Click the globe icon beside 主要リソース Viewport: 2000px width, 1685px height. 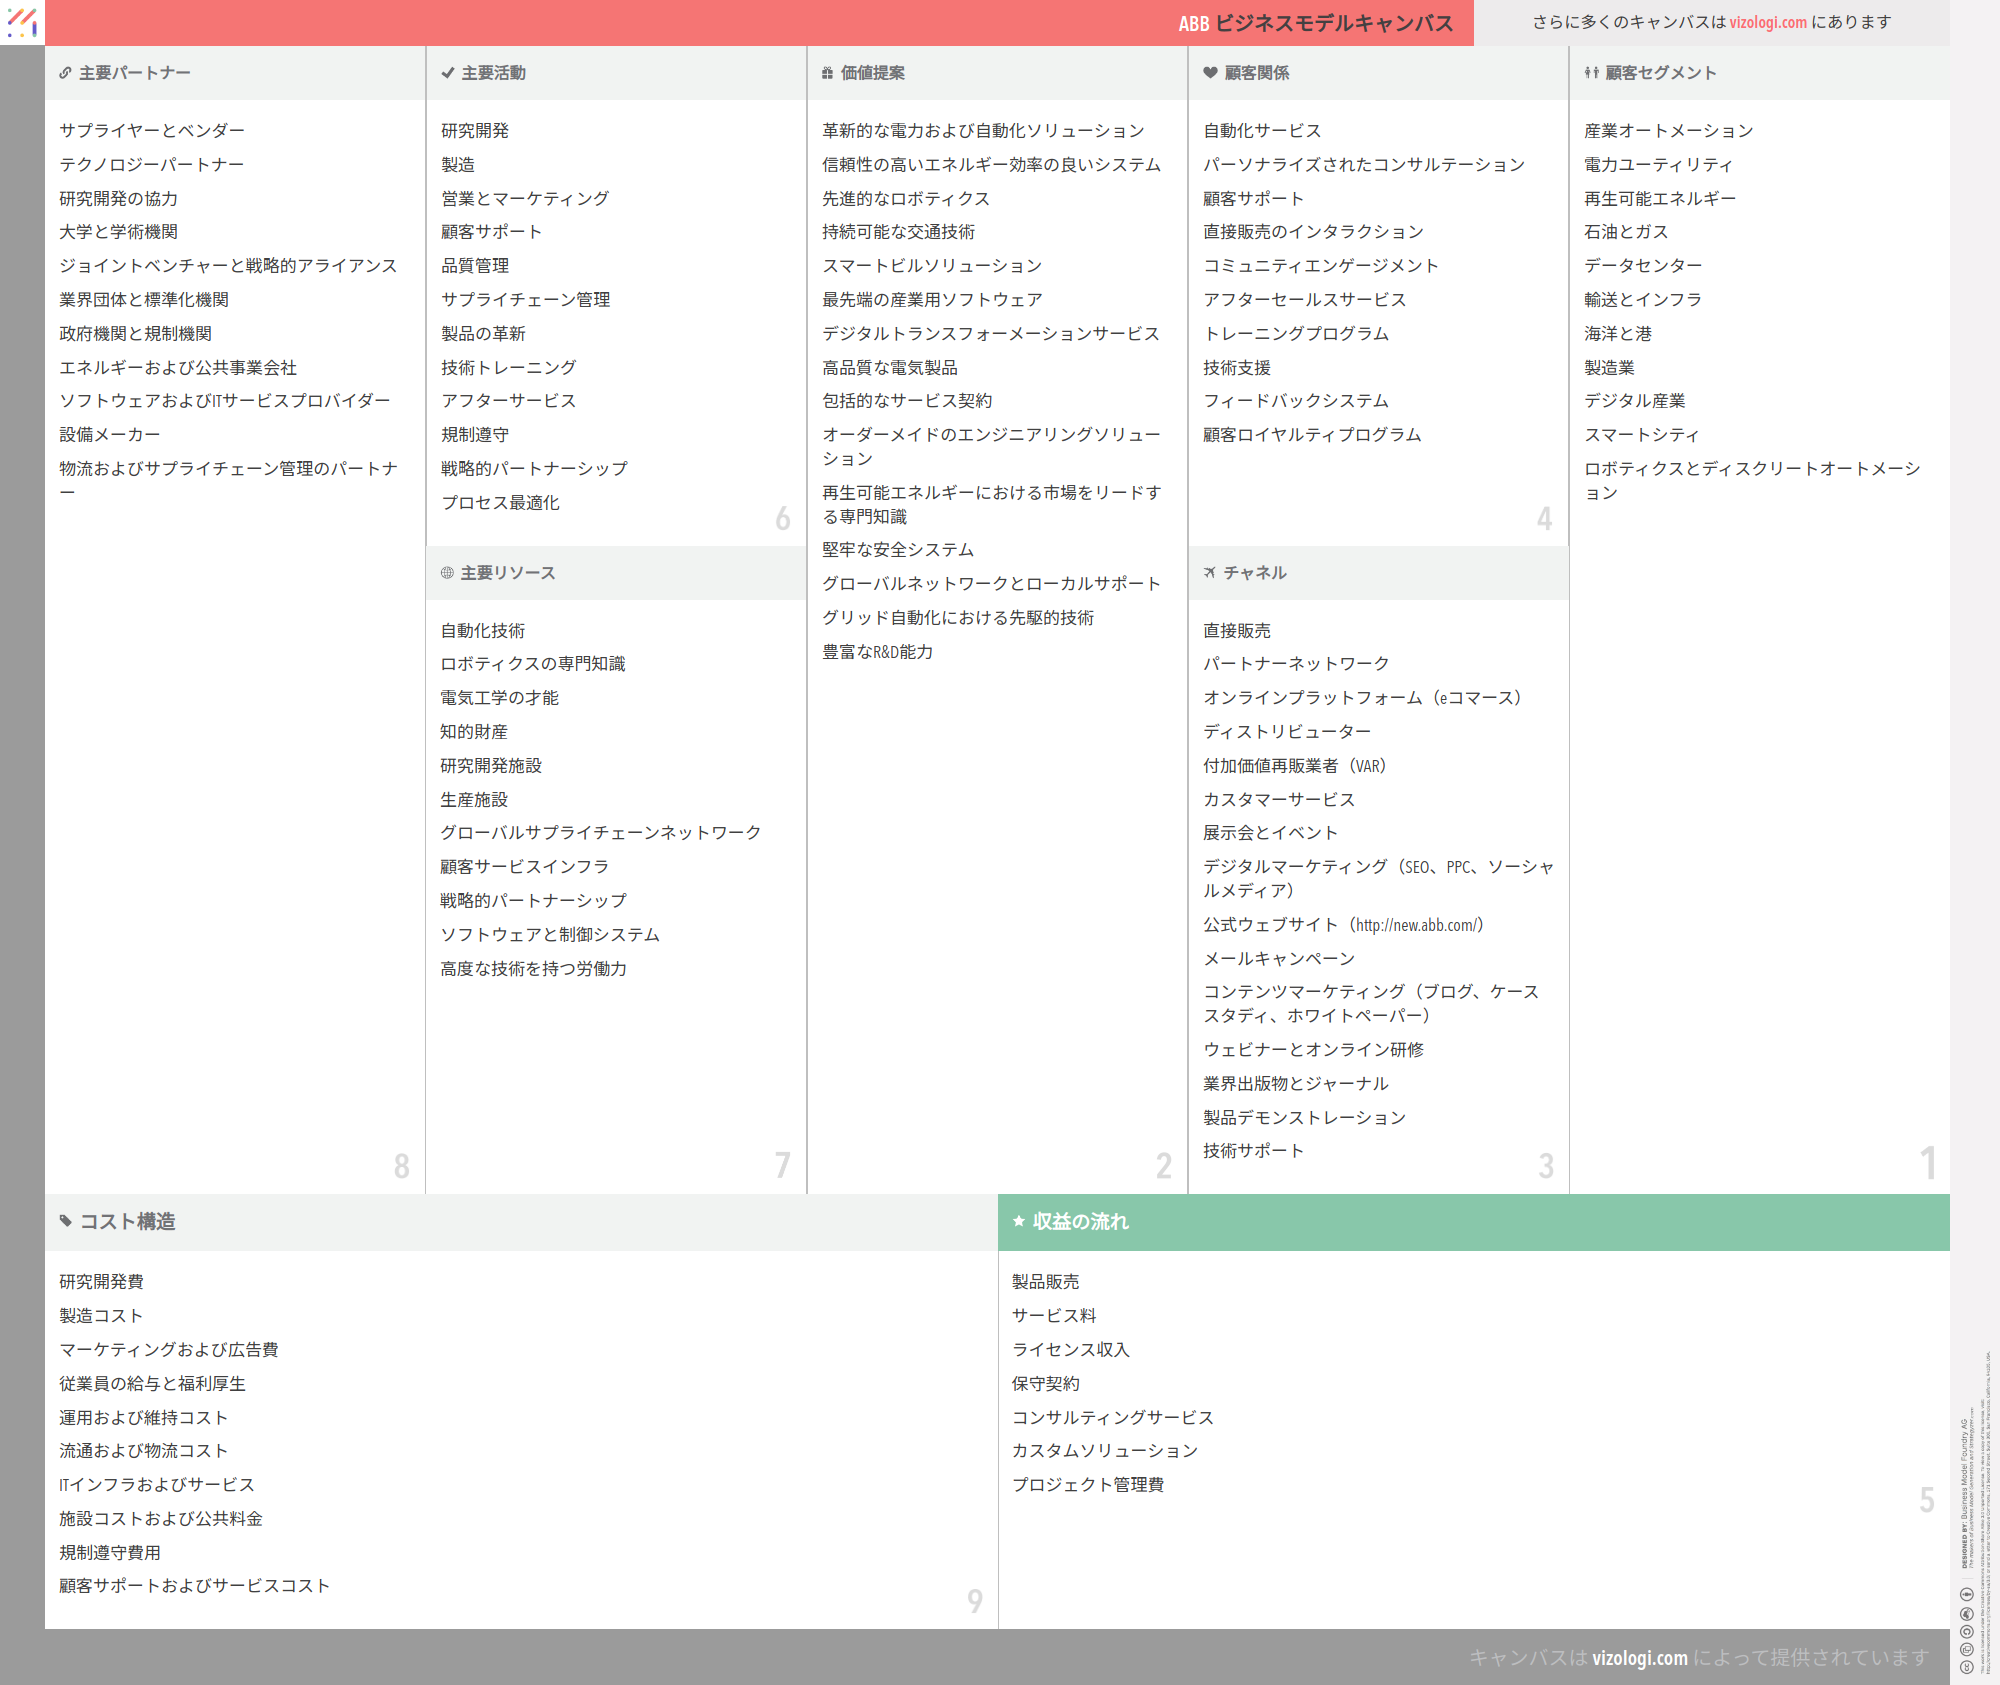tap(447, 573)
